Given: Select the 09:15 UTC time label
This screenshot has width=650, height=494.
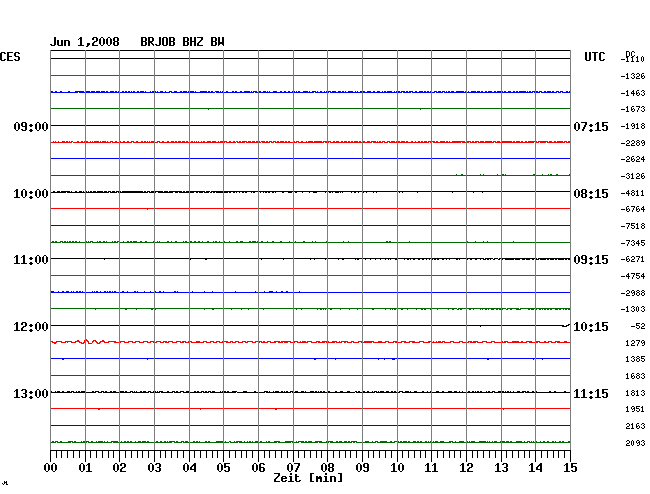Looking at the screenshot, I should pyautogui.click(x=591, y=260).
